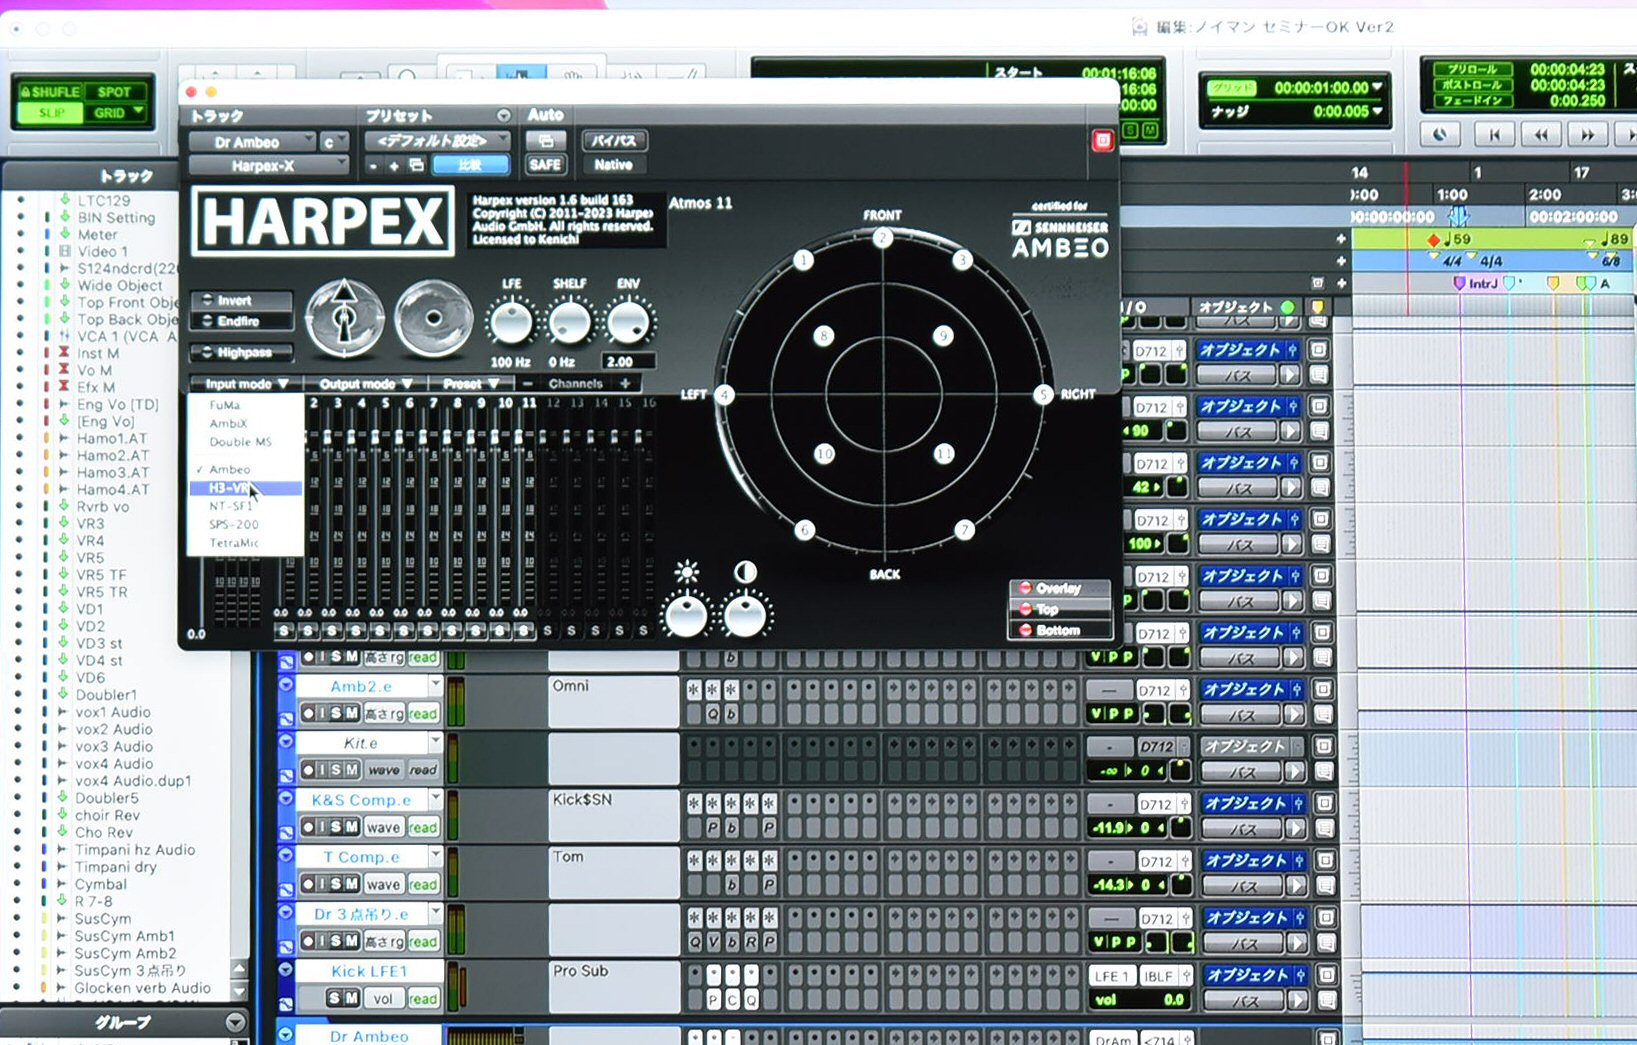Click the channels minus button in Harpex
Viewport: 1637px width, 1045px height.
tap(527, 384)
